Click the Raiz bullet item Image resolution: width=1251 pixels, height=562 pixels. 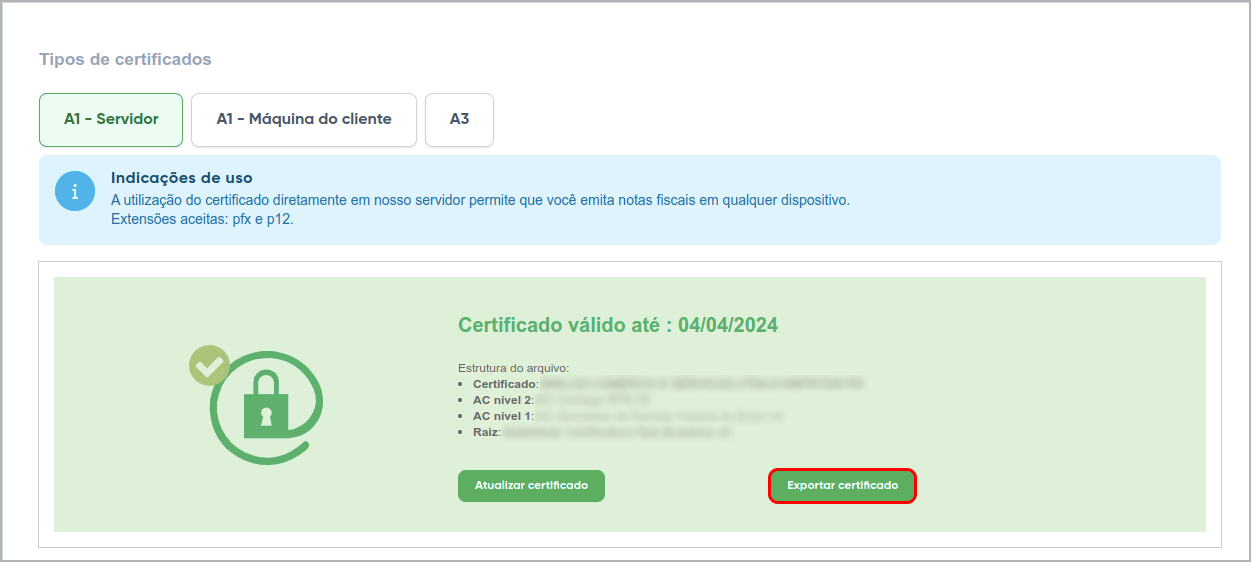click(x=486, y=432)
